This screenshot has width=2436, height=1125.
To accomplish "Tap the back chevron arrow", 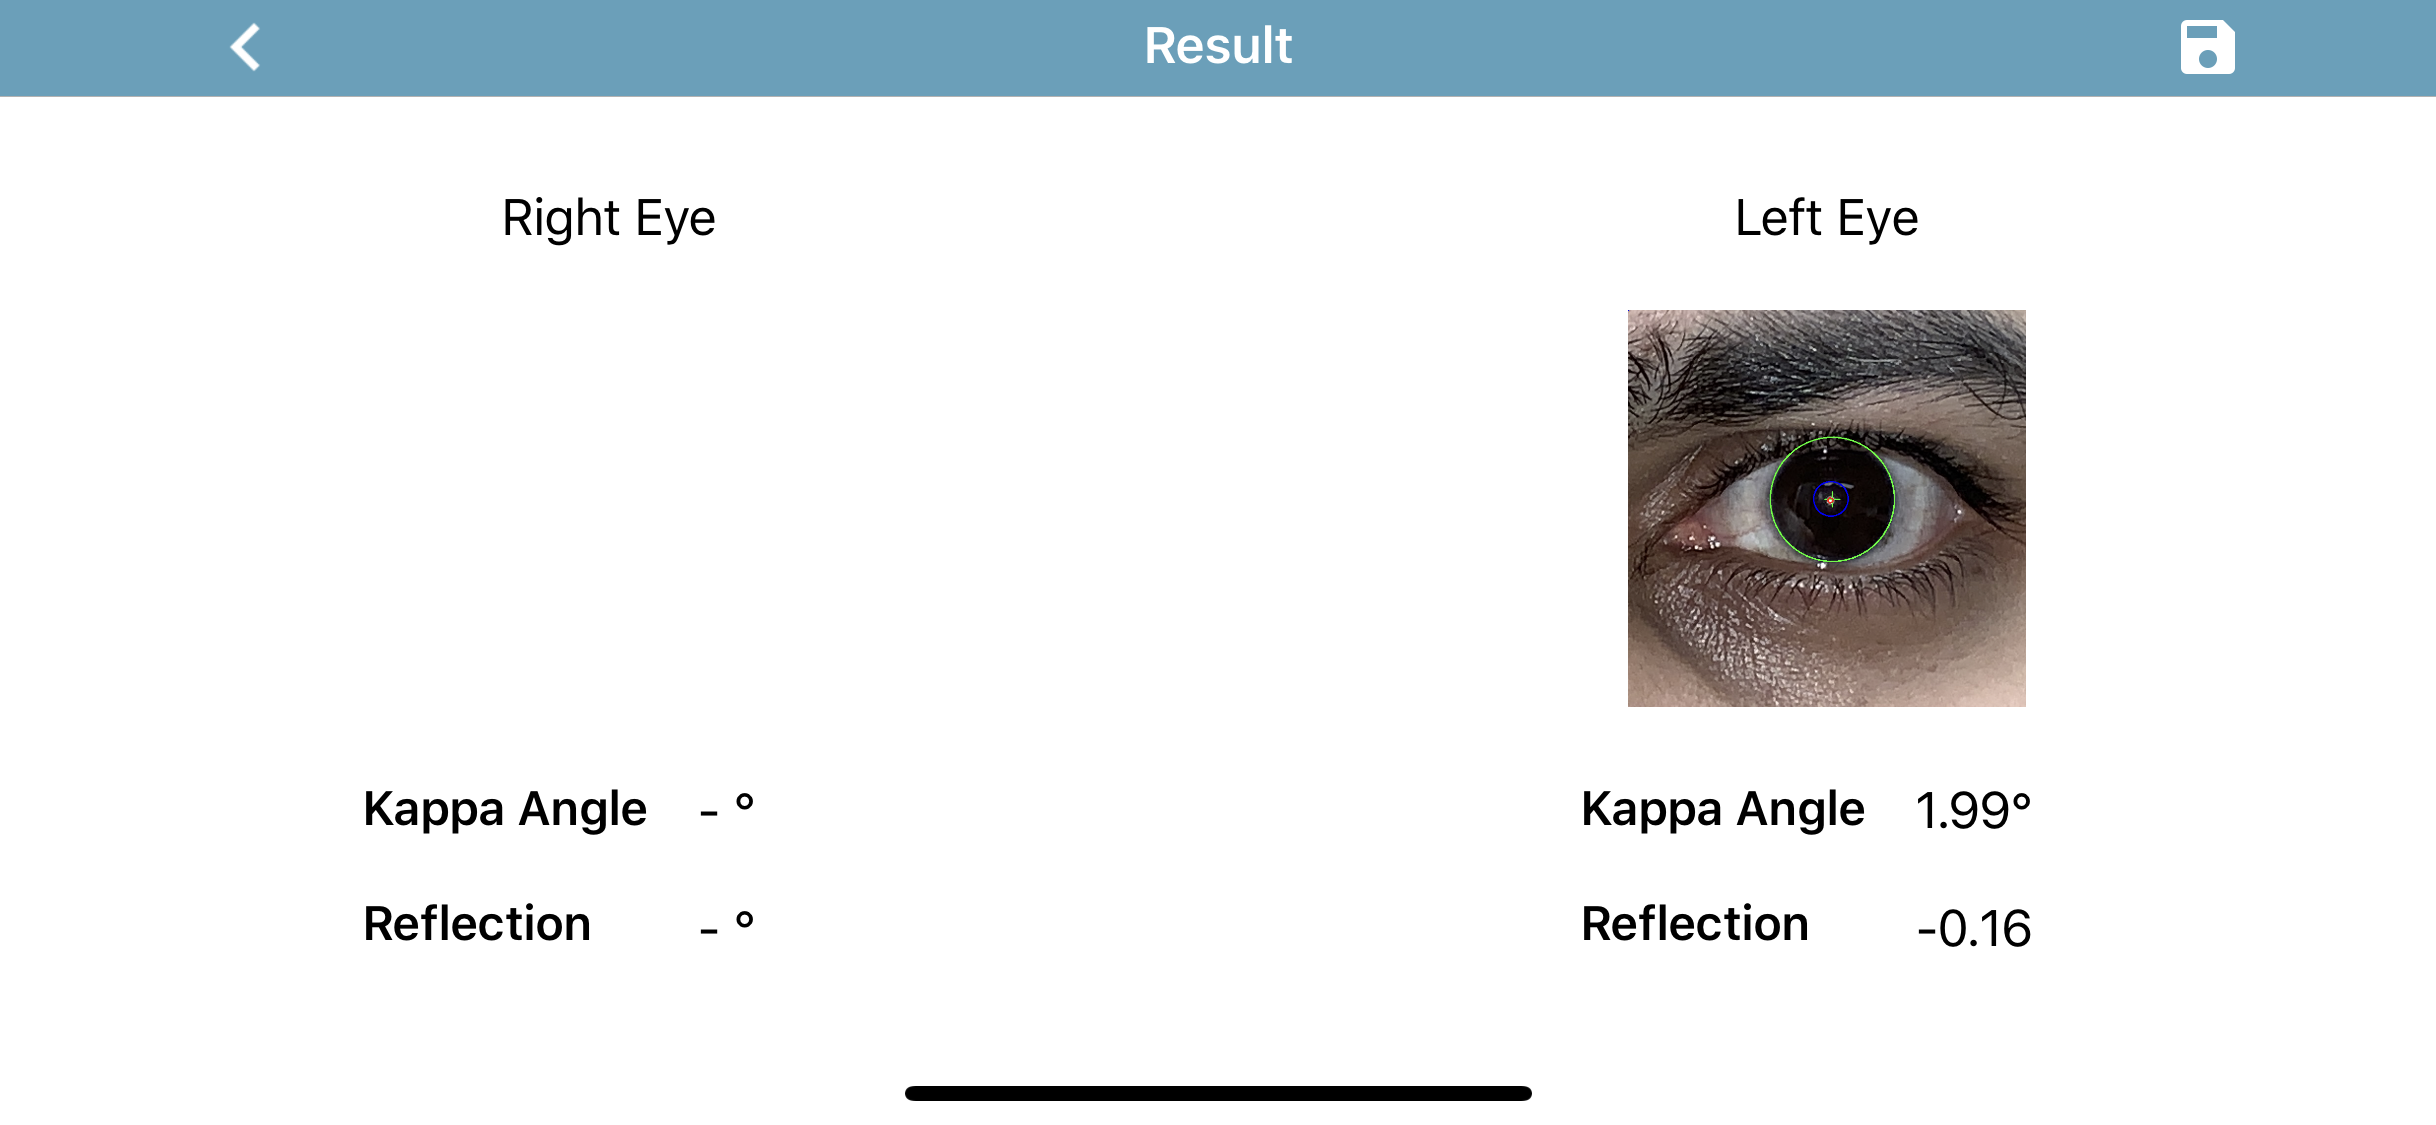I will (246, 47).
